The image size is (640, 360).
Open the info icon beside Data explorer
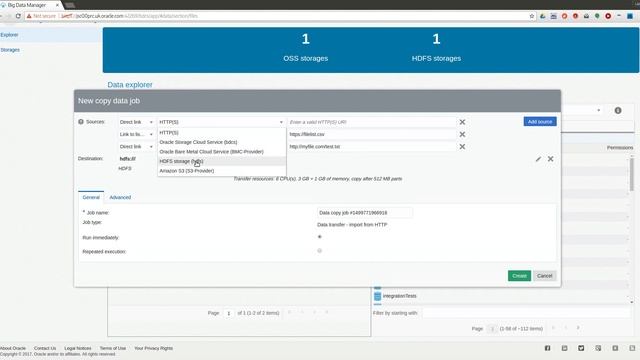click(x=618, y=110)
